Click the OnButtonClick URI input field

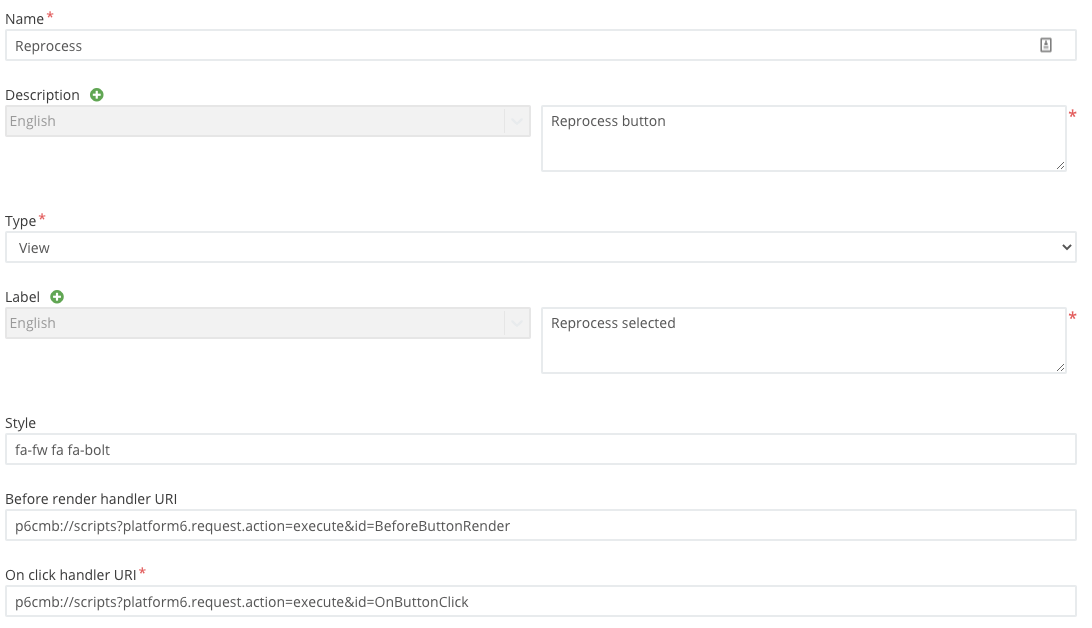pos(540,602)
